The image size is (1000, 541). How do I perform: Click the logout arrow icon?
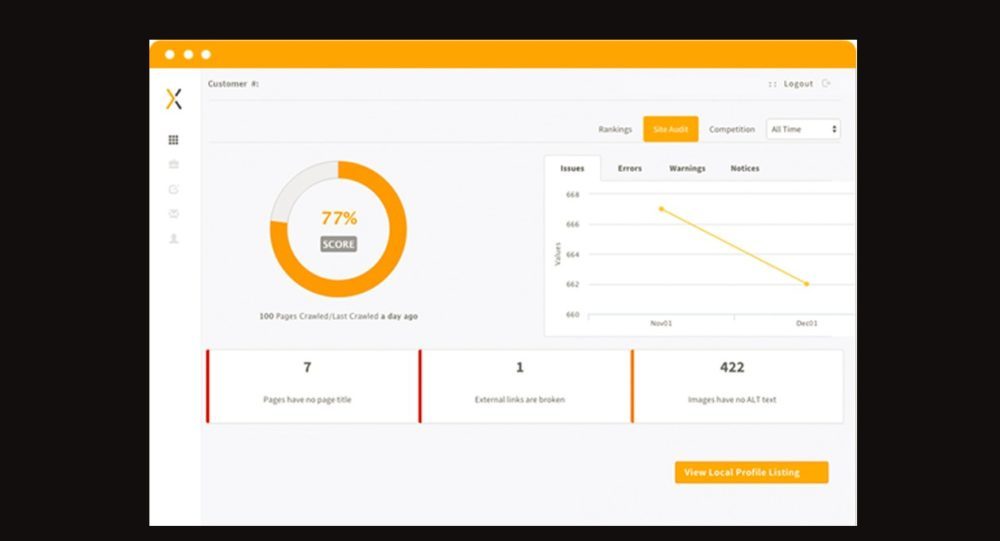click(826, 84)
